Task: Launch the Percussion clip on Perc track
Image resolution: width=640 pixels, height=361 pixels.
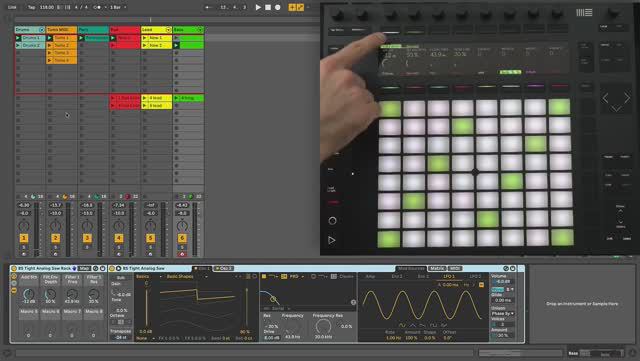Action: pyautogui.click(x=81, y=38)
